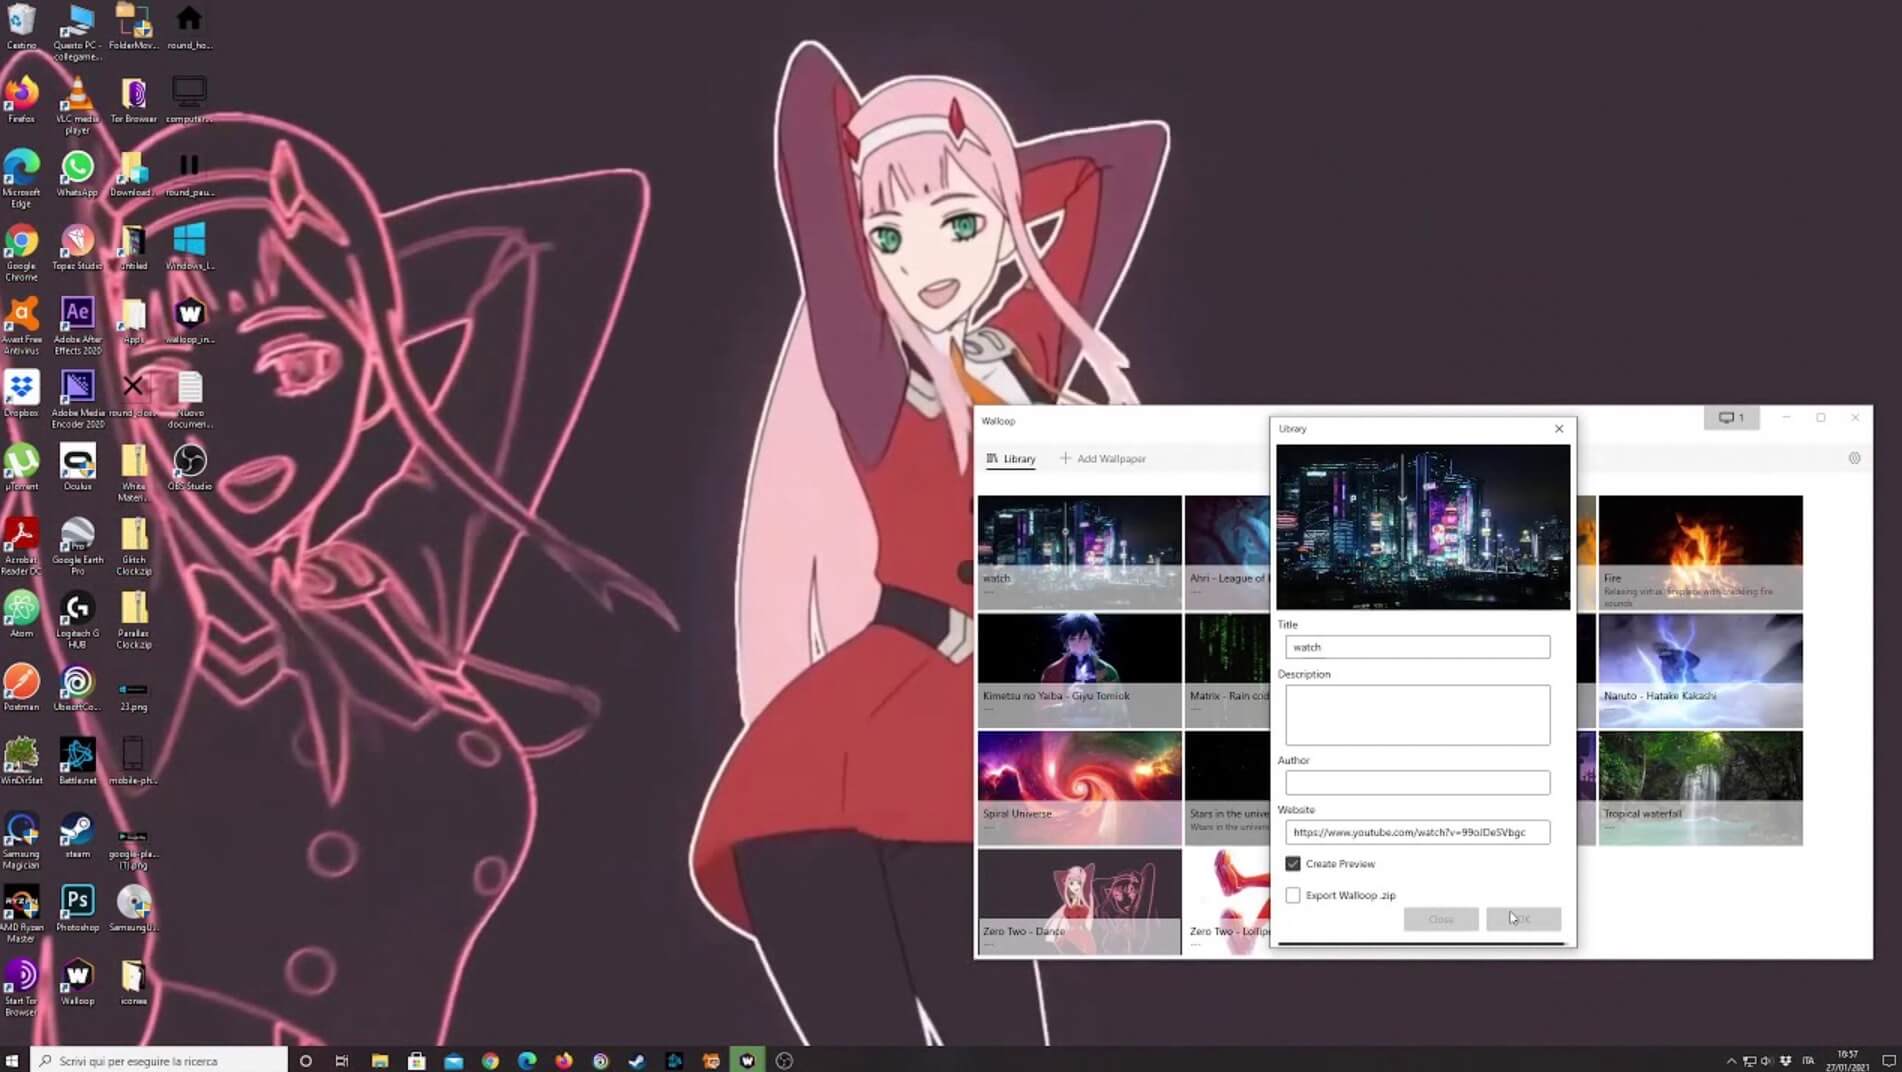Open Walloop settings gear icon
Viewport: 1902px width, 1072px height.
pos(1854,458)
